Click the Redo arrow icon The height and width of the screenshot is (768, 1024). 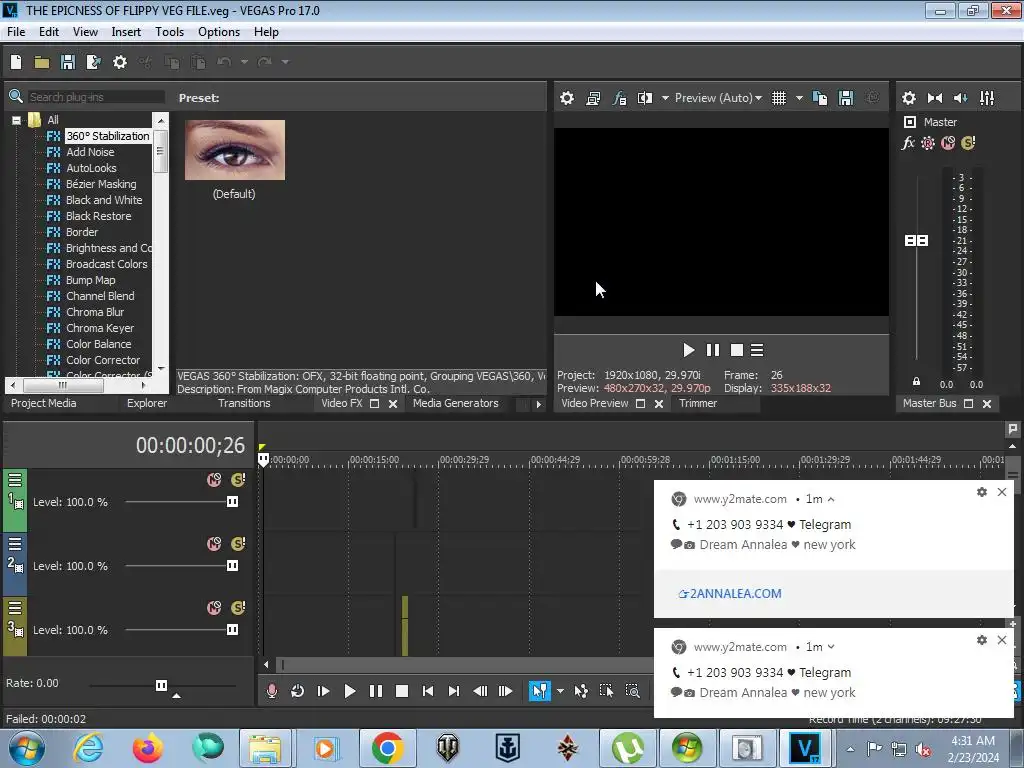coord(264,62)
